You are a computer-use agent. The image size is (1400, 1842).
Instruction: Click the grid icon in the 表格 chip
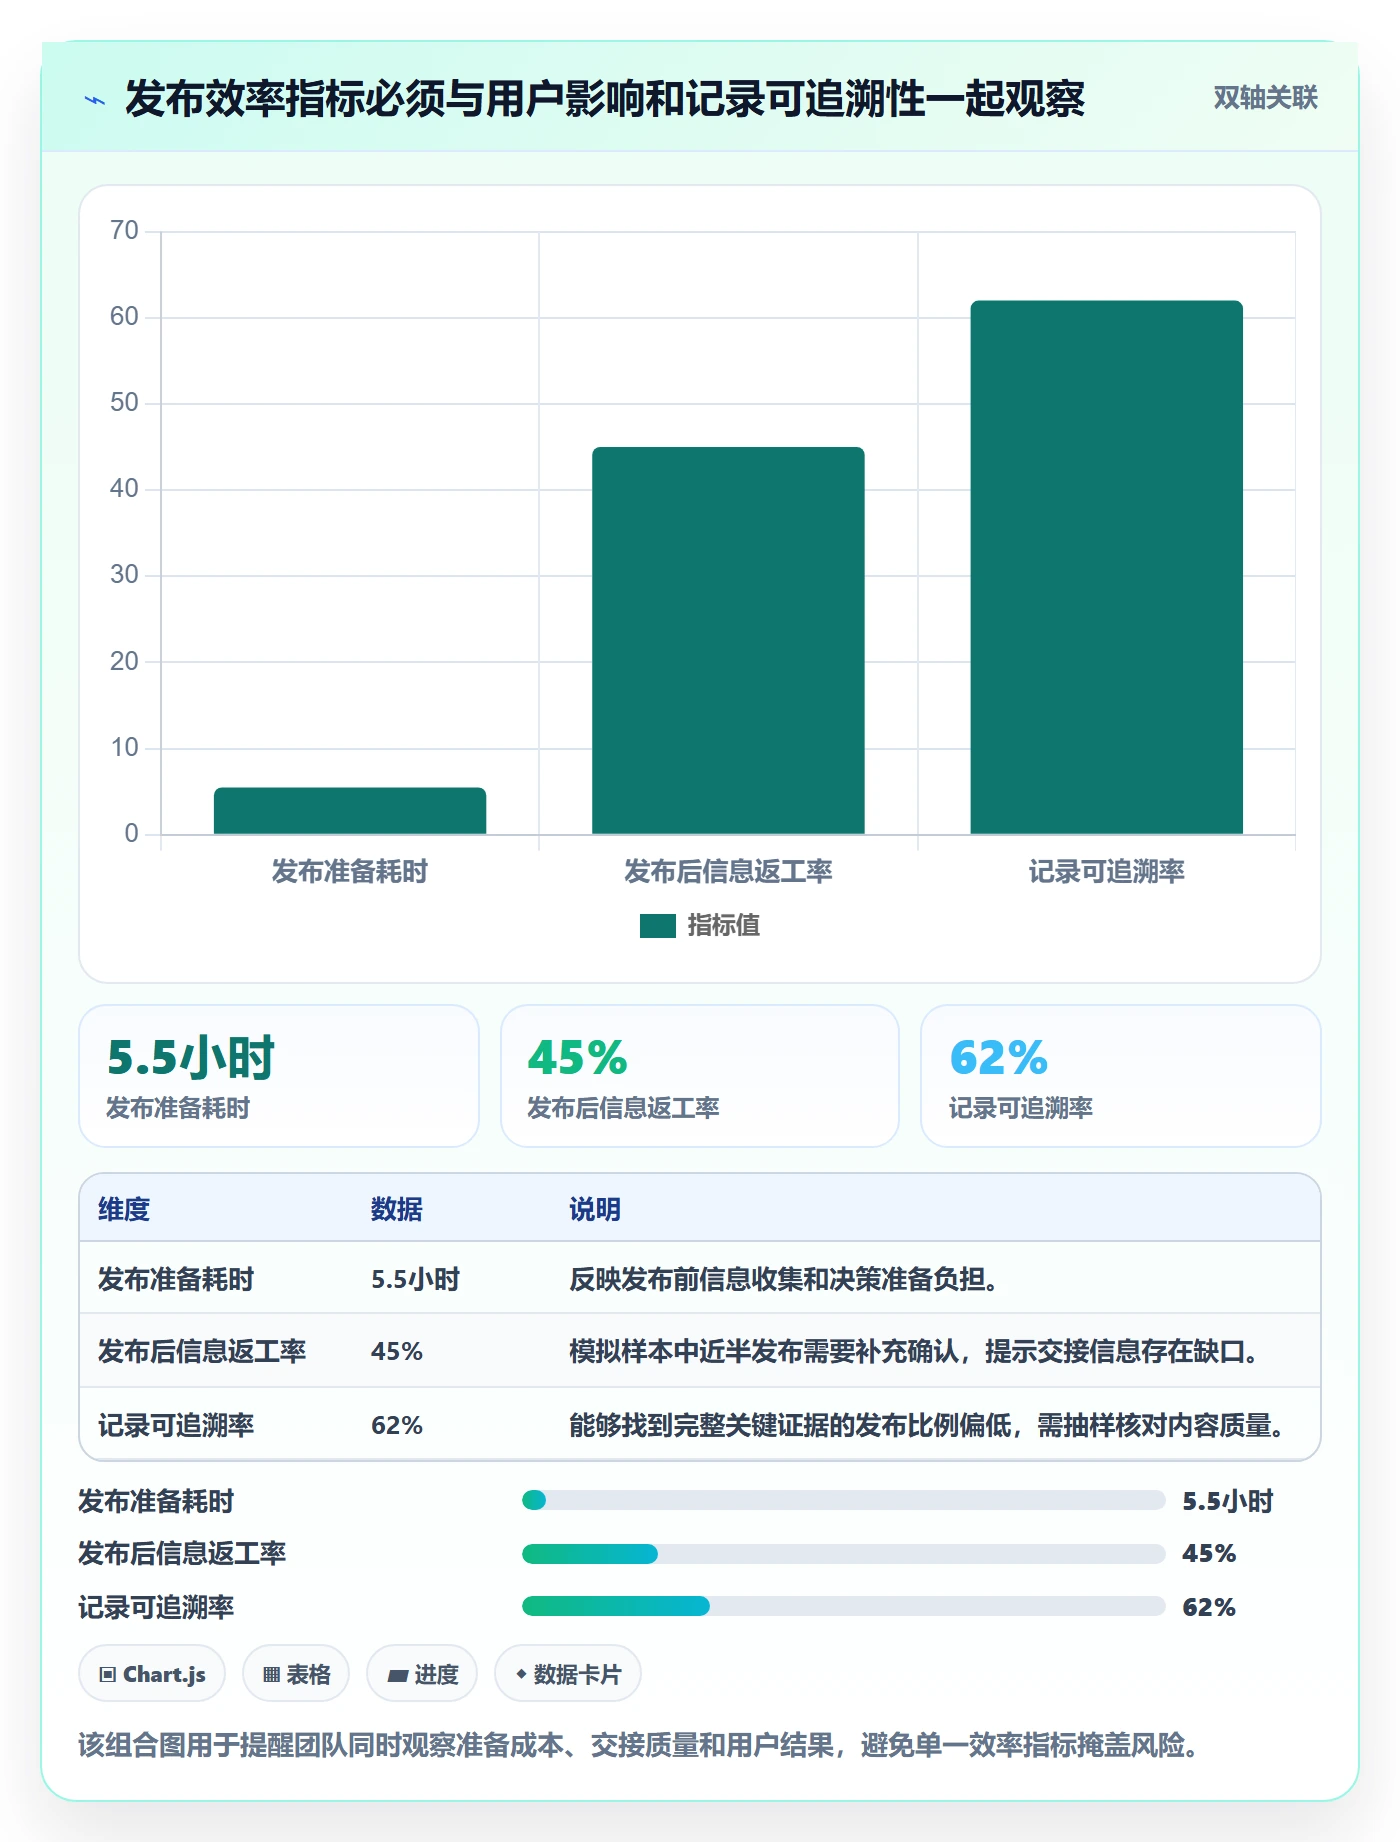[271, 1675]
